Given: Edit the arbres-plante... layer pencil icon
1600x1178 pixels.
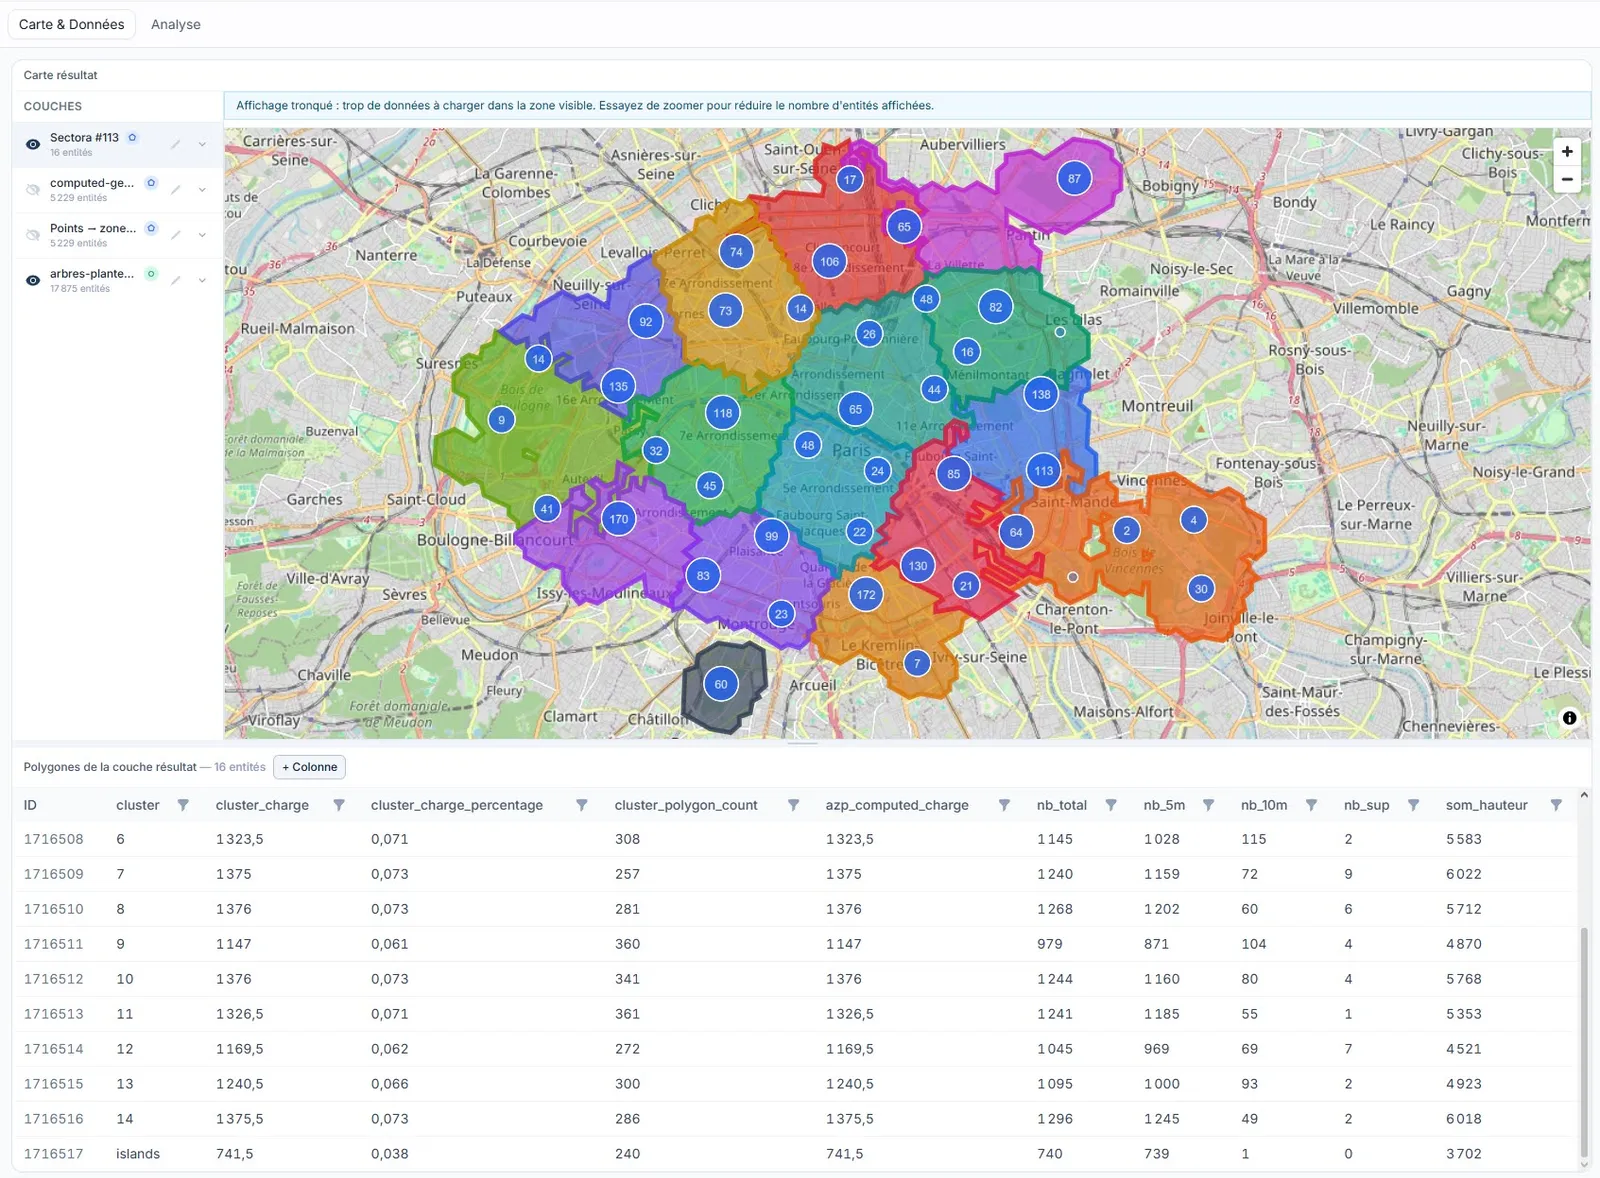Looking at the screenshot, I should pos(175,280).
